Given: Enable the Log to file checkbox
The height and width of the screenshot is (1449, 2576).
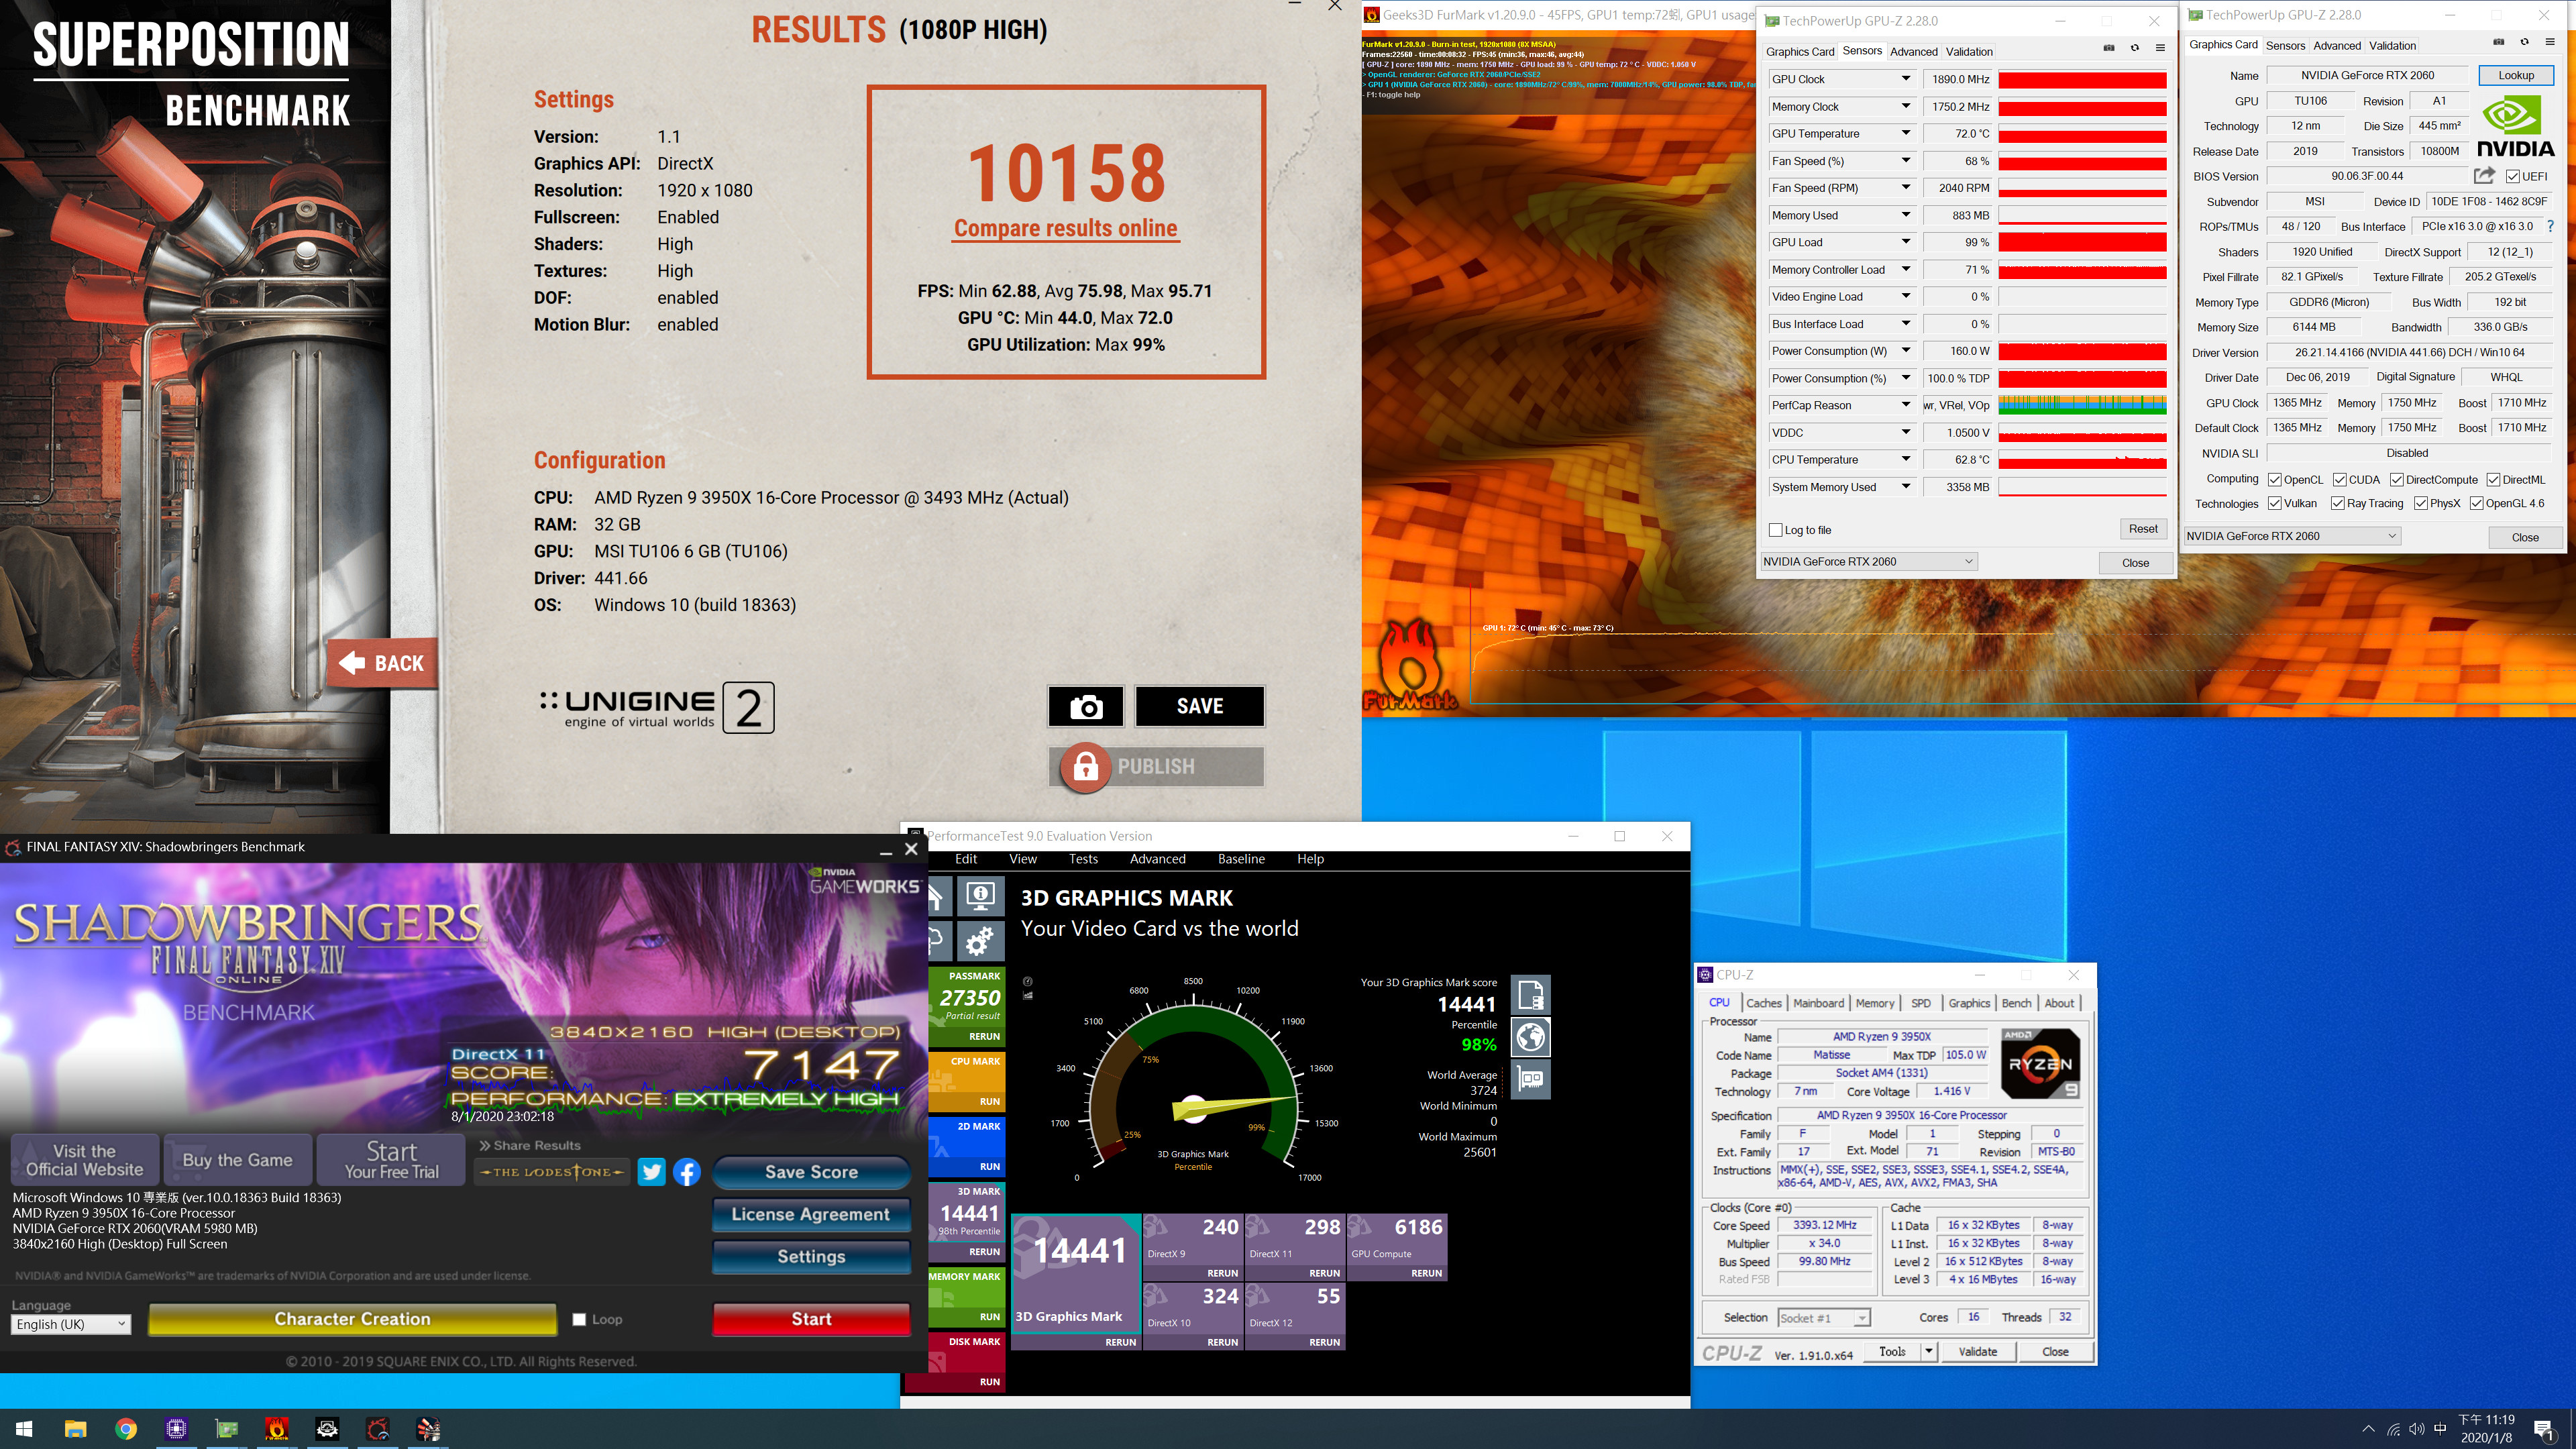Looking at the screenshot, I should [x=1776, y=530].
